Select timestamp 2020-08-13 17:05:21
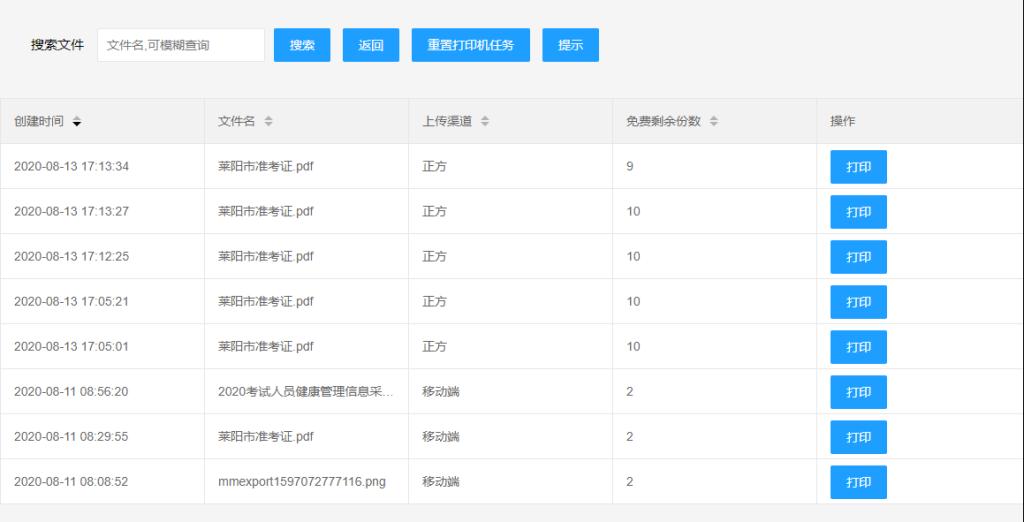The width and height of the screenshot is (1024, 522). tap(71, 302)
